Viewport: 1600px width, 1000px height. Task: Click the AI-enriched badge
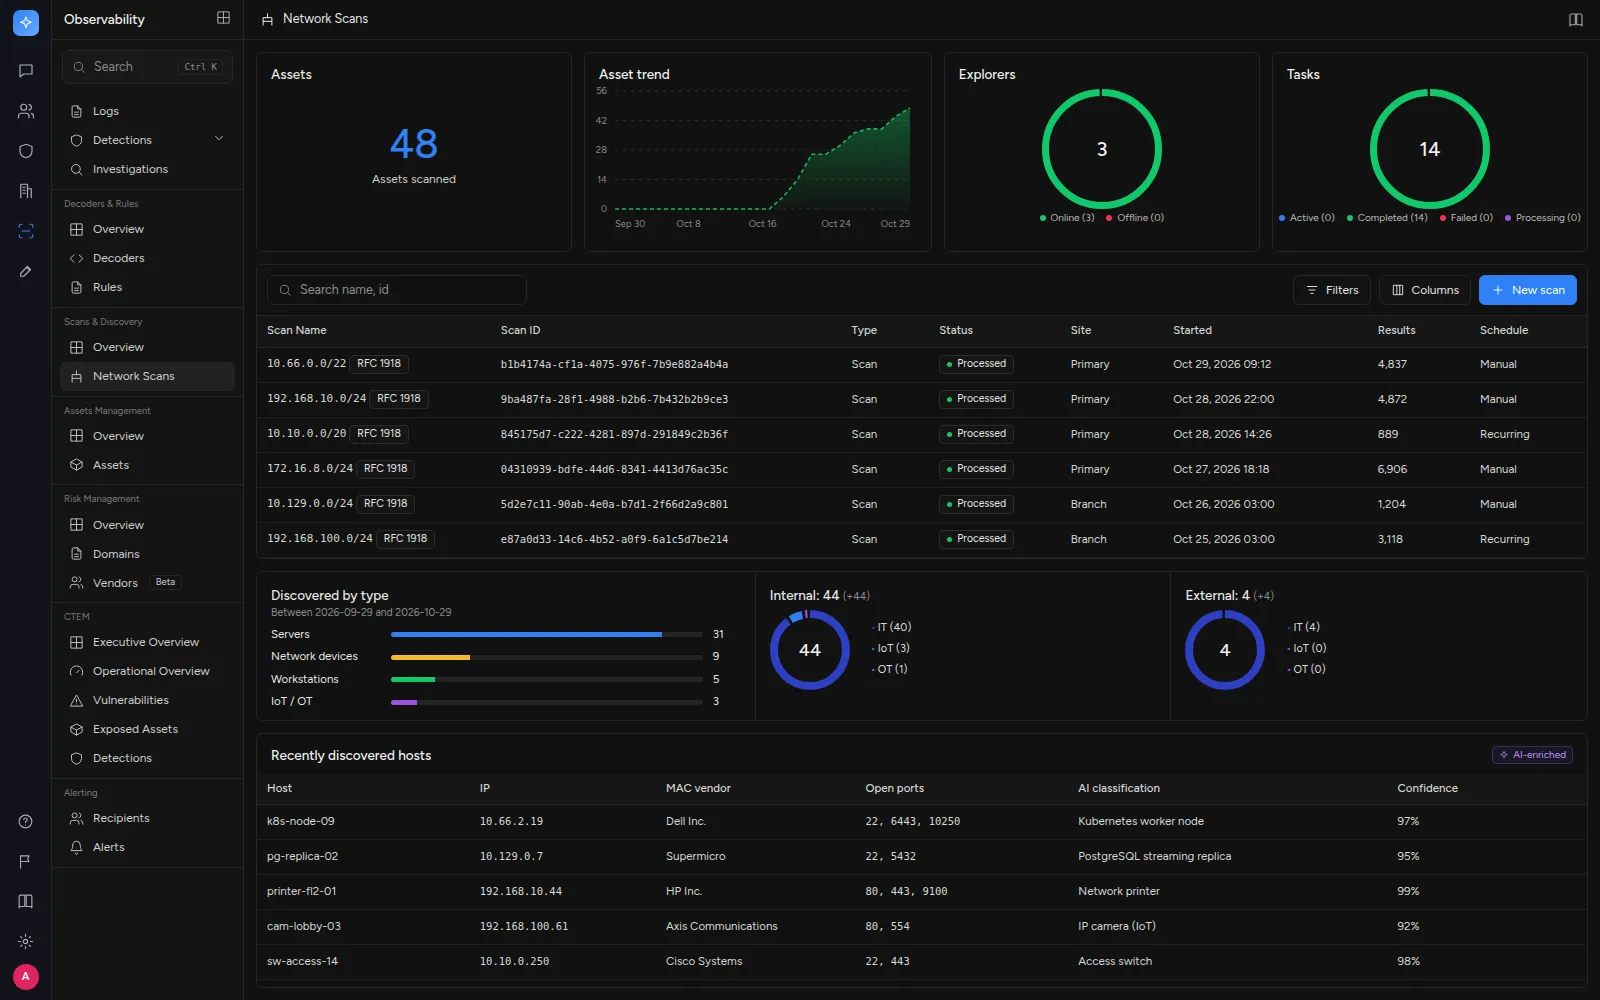(1532, 755)
